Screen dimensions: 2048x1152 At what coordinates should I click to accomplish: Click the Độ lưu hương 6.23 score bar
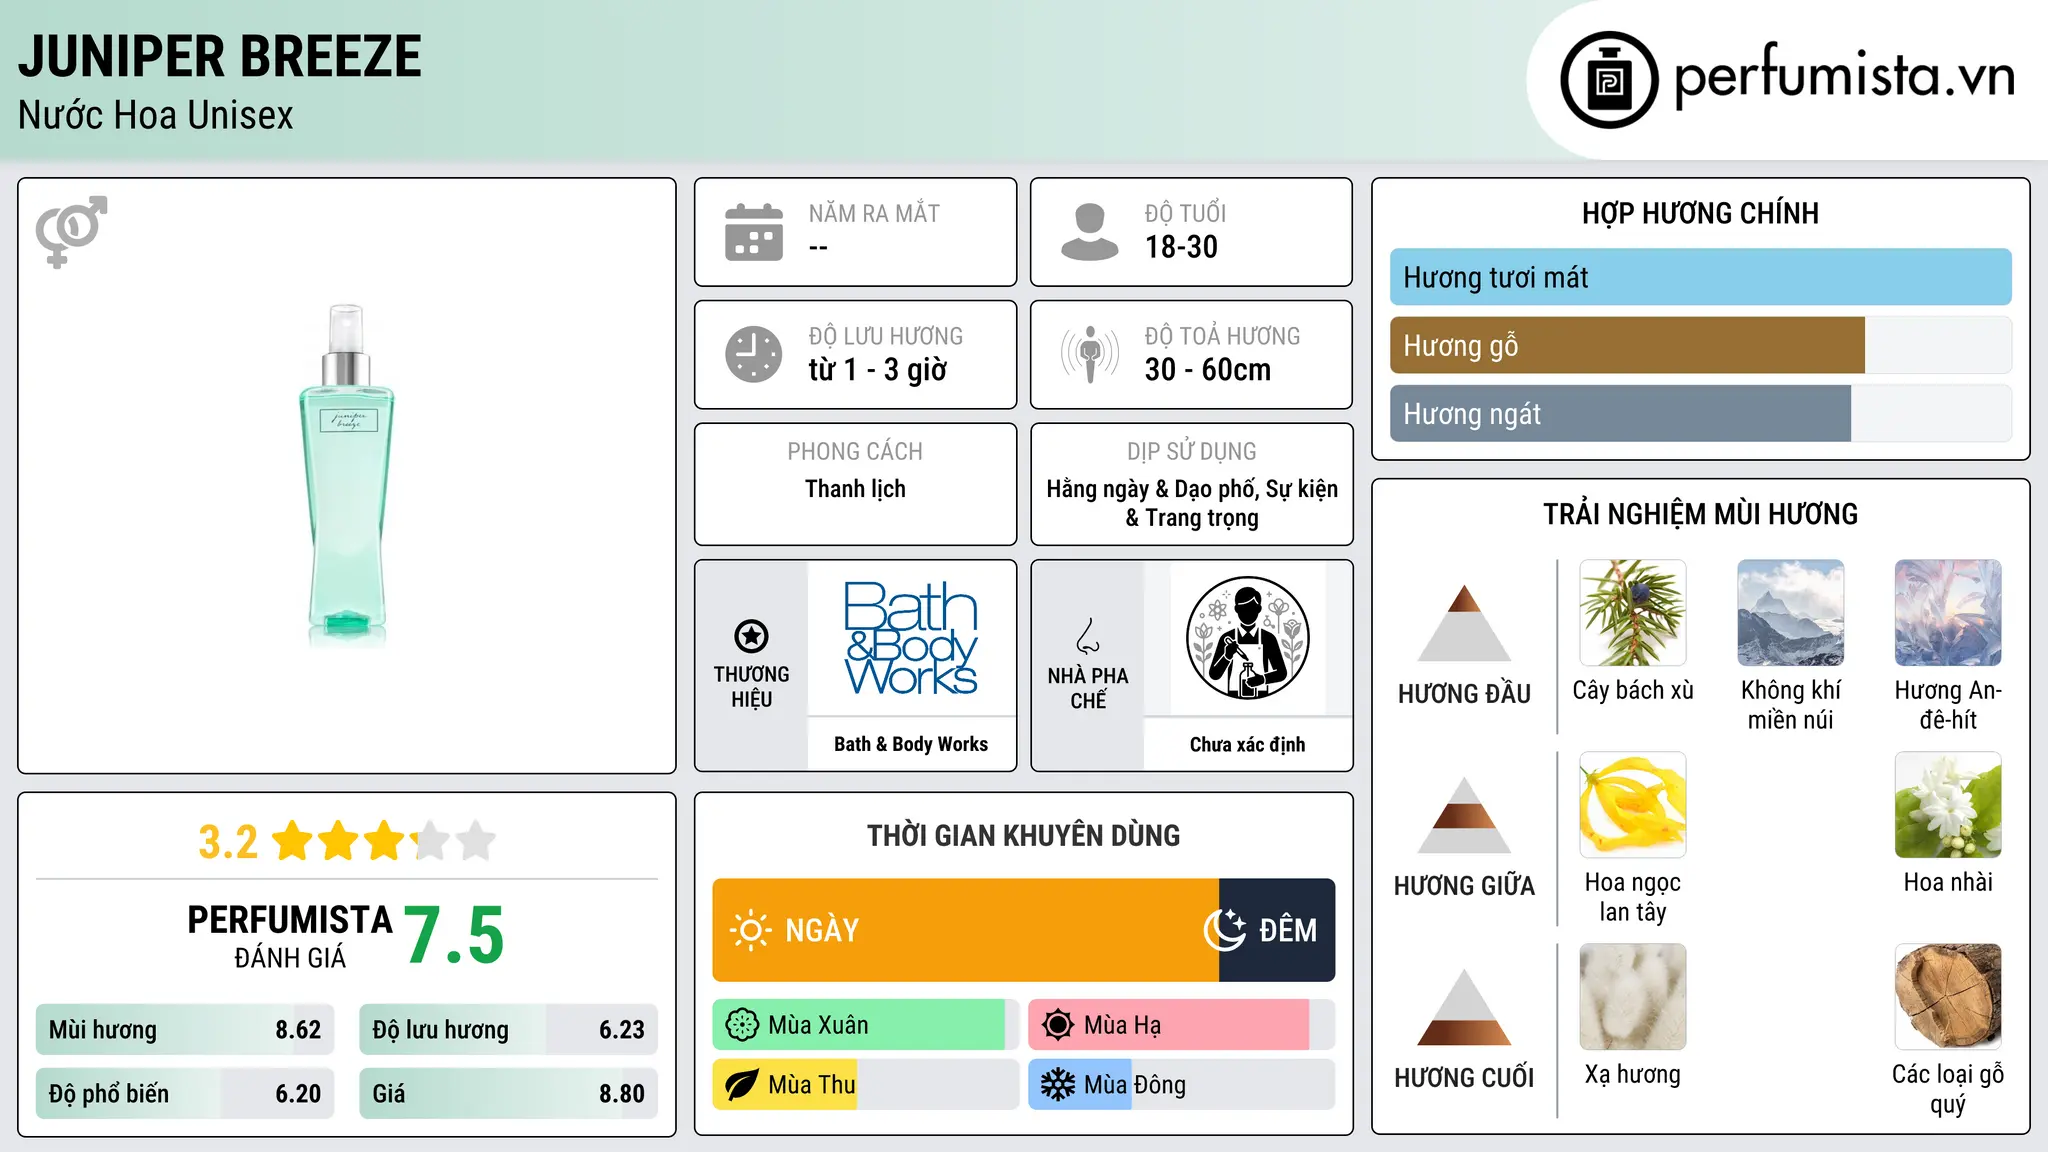click(508, 1030)
